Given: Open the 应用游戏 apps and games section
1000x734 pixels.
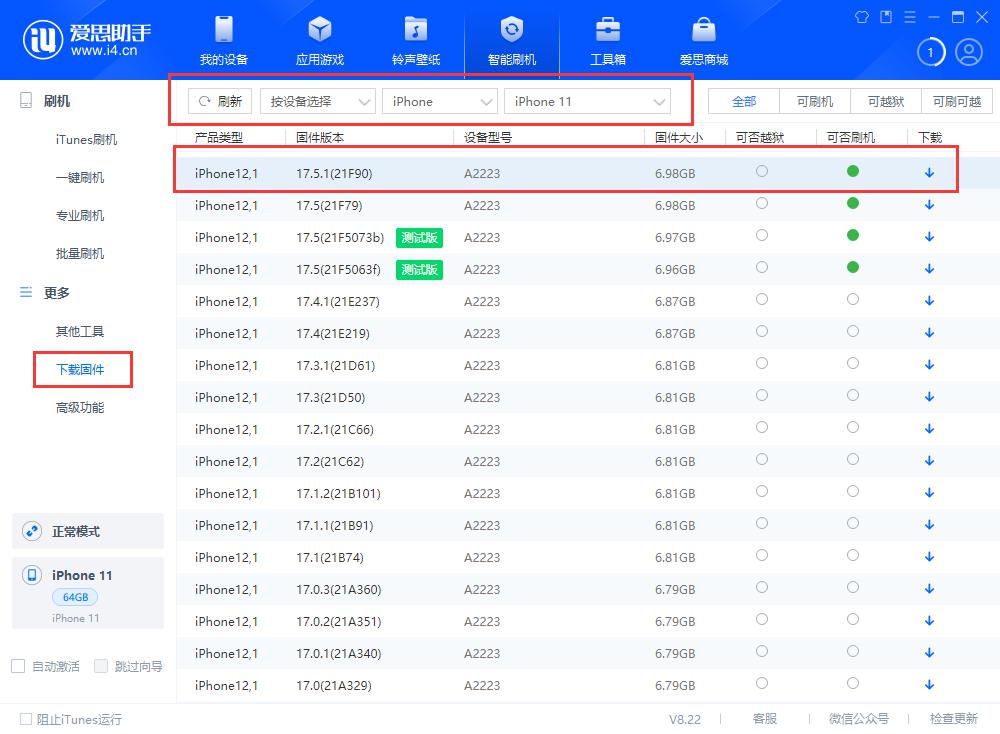Looking at the screenshot, I should (319, 40).
